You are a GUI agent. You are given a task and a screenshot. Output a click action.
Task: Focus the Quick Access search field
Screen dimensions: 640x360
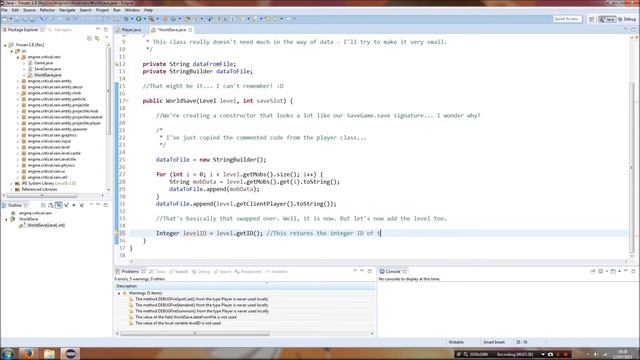click(x=567, y=19)
